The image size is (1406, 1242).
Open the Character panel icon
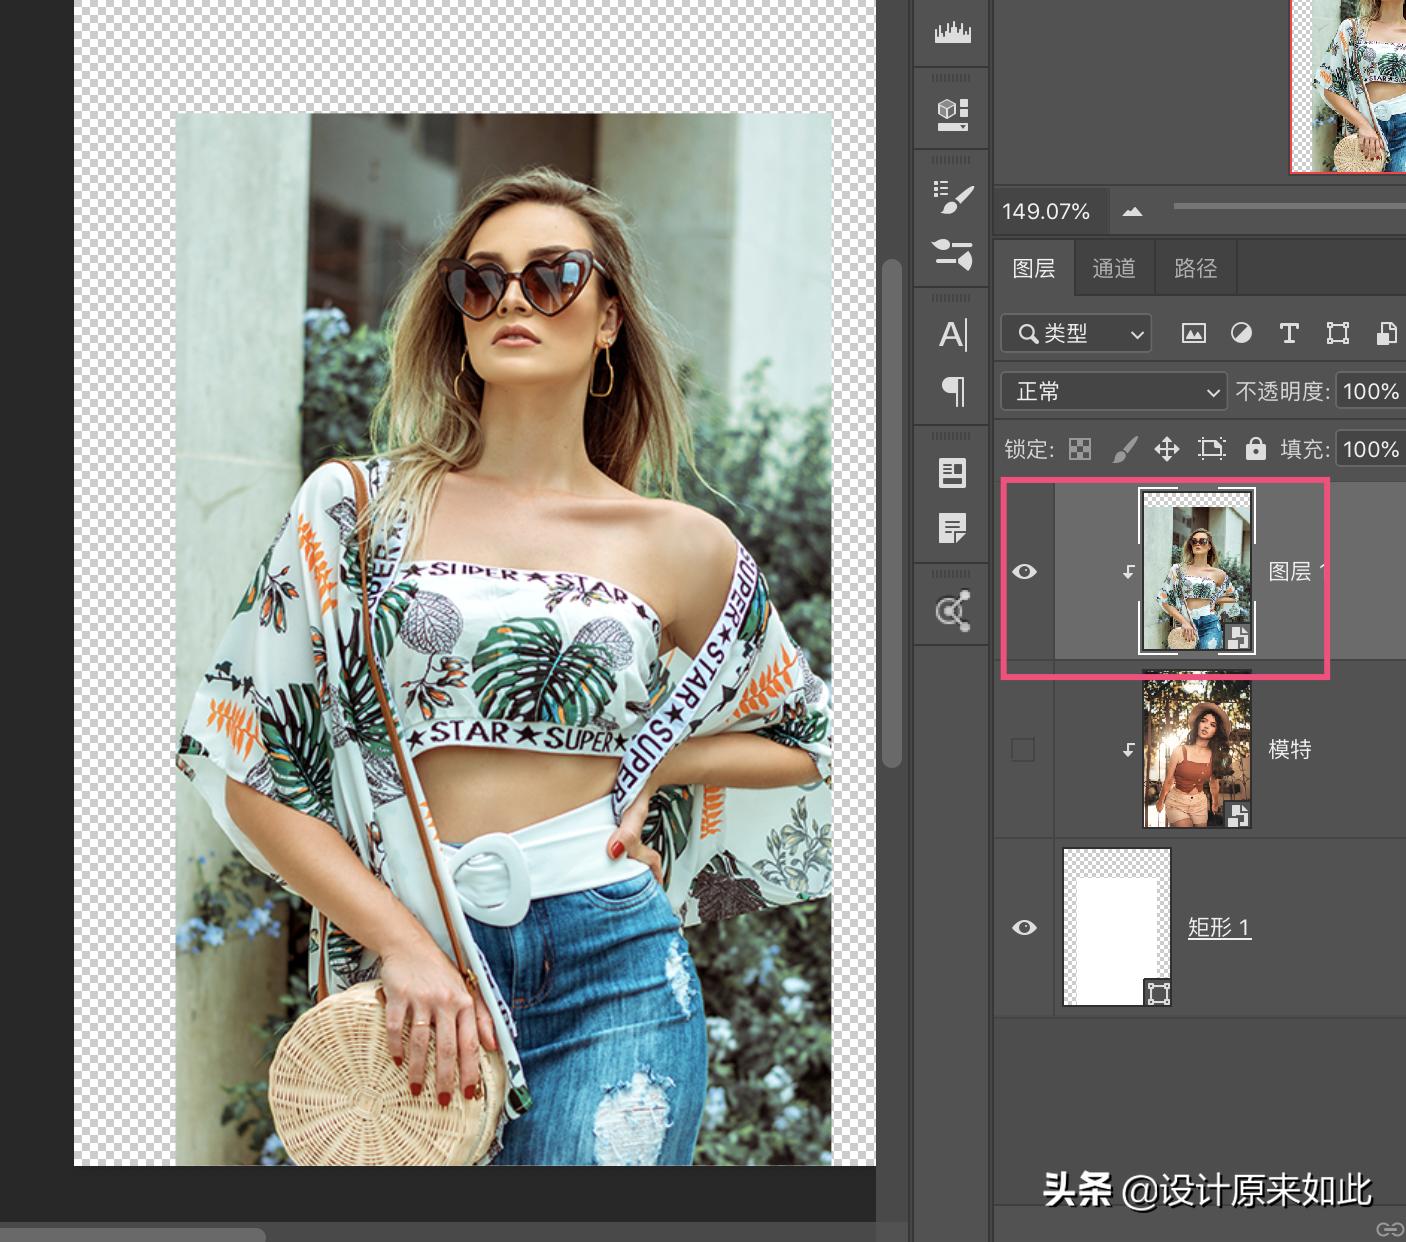tap(952, 334)
